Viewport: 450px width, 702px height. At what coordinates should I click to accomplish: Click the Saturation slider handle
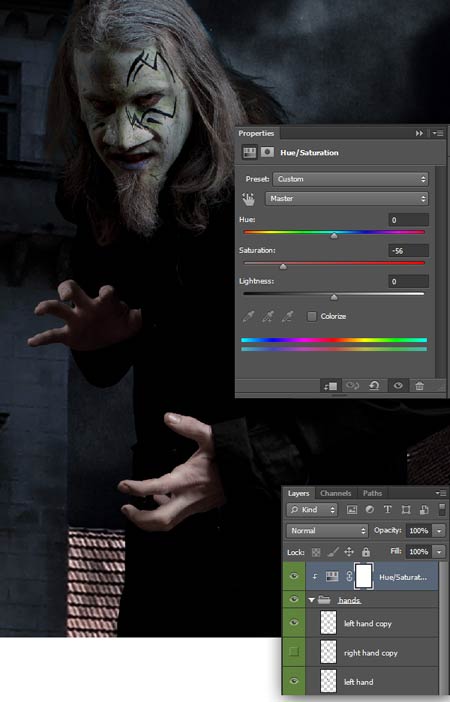tap(283, 267)
